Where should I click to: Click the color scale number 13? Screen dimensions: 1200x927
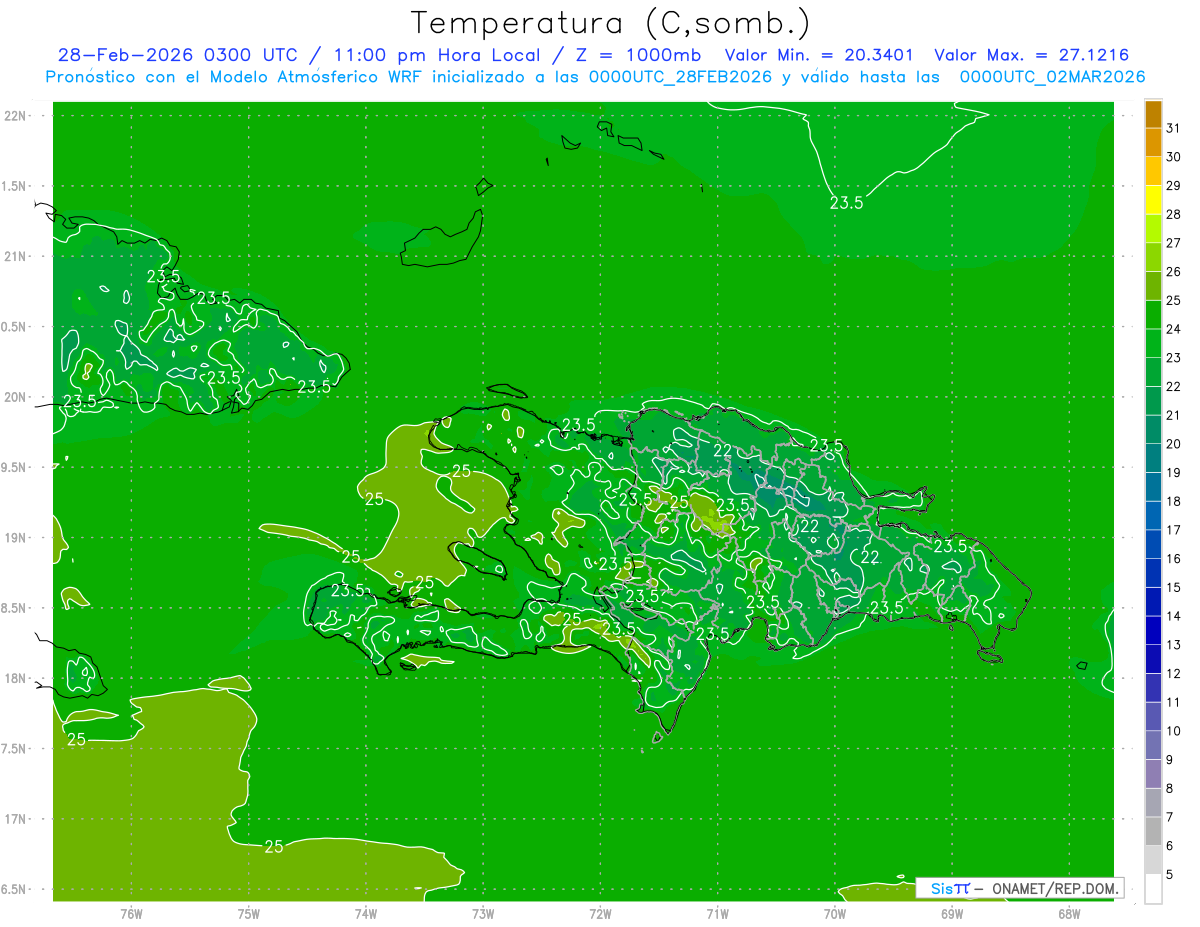[x=1173, y=645]
